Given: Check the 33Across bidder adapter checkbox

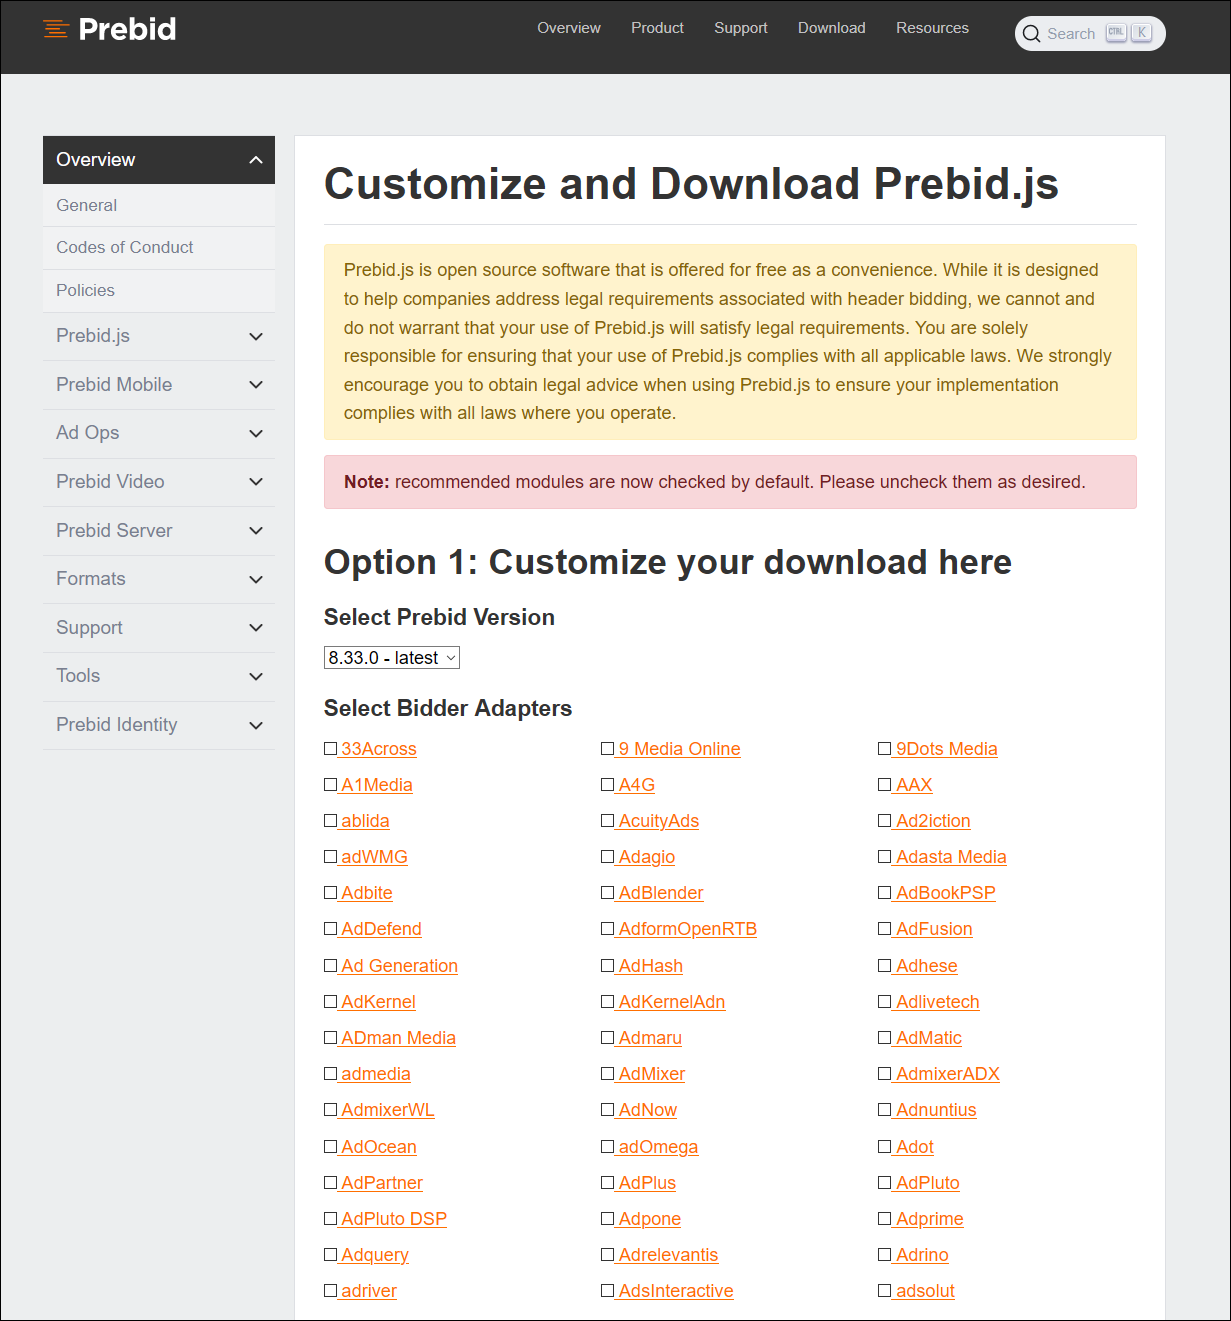Looking at the screenshot, I should pyautogui.click(x=331, y=749).
